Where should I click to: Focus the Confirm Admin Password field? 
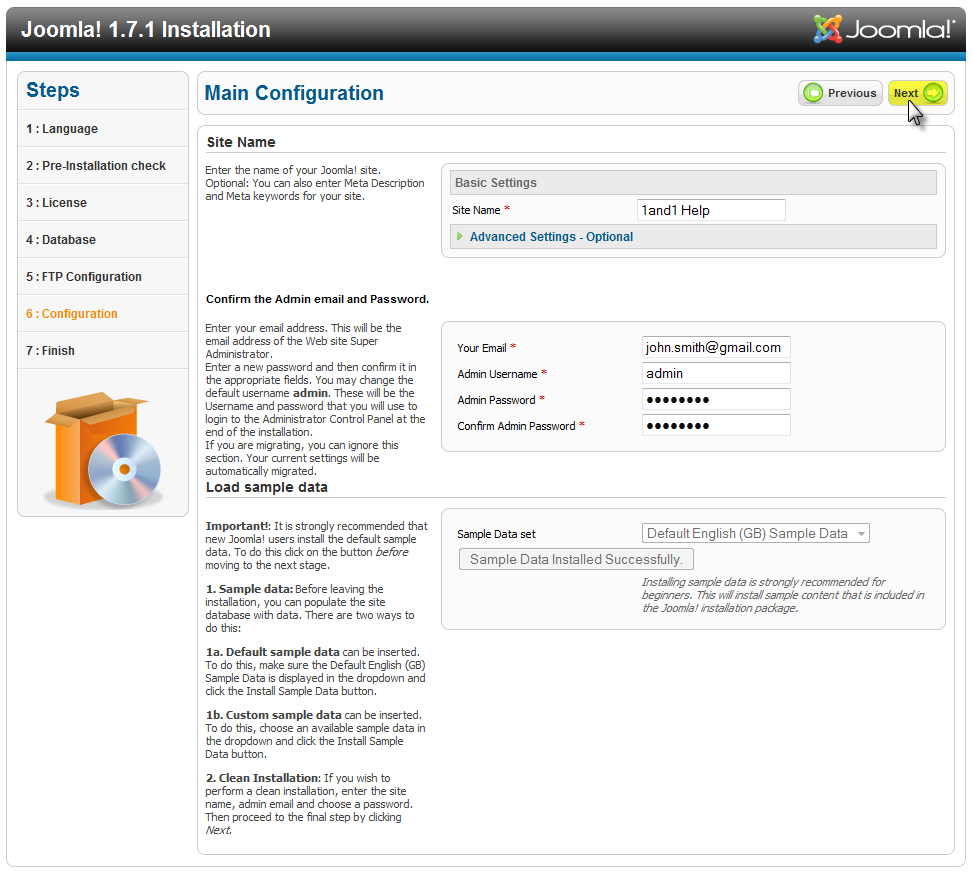point(716,425)
